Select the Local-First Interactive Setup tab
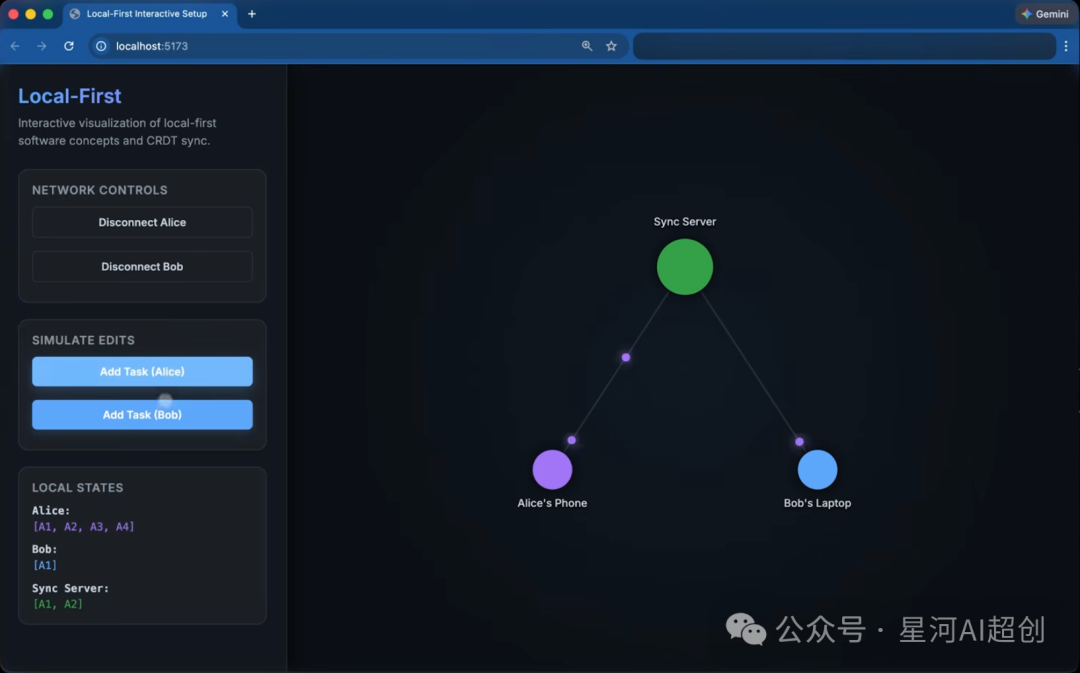1080x673 pixels. [145, 14]
